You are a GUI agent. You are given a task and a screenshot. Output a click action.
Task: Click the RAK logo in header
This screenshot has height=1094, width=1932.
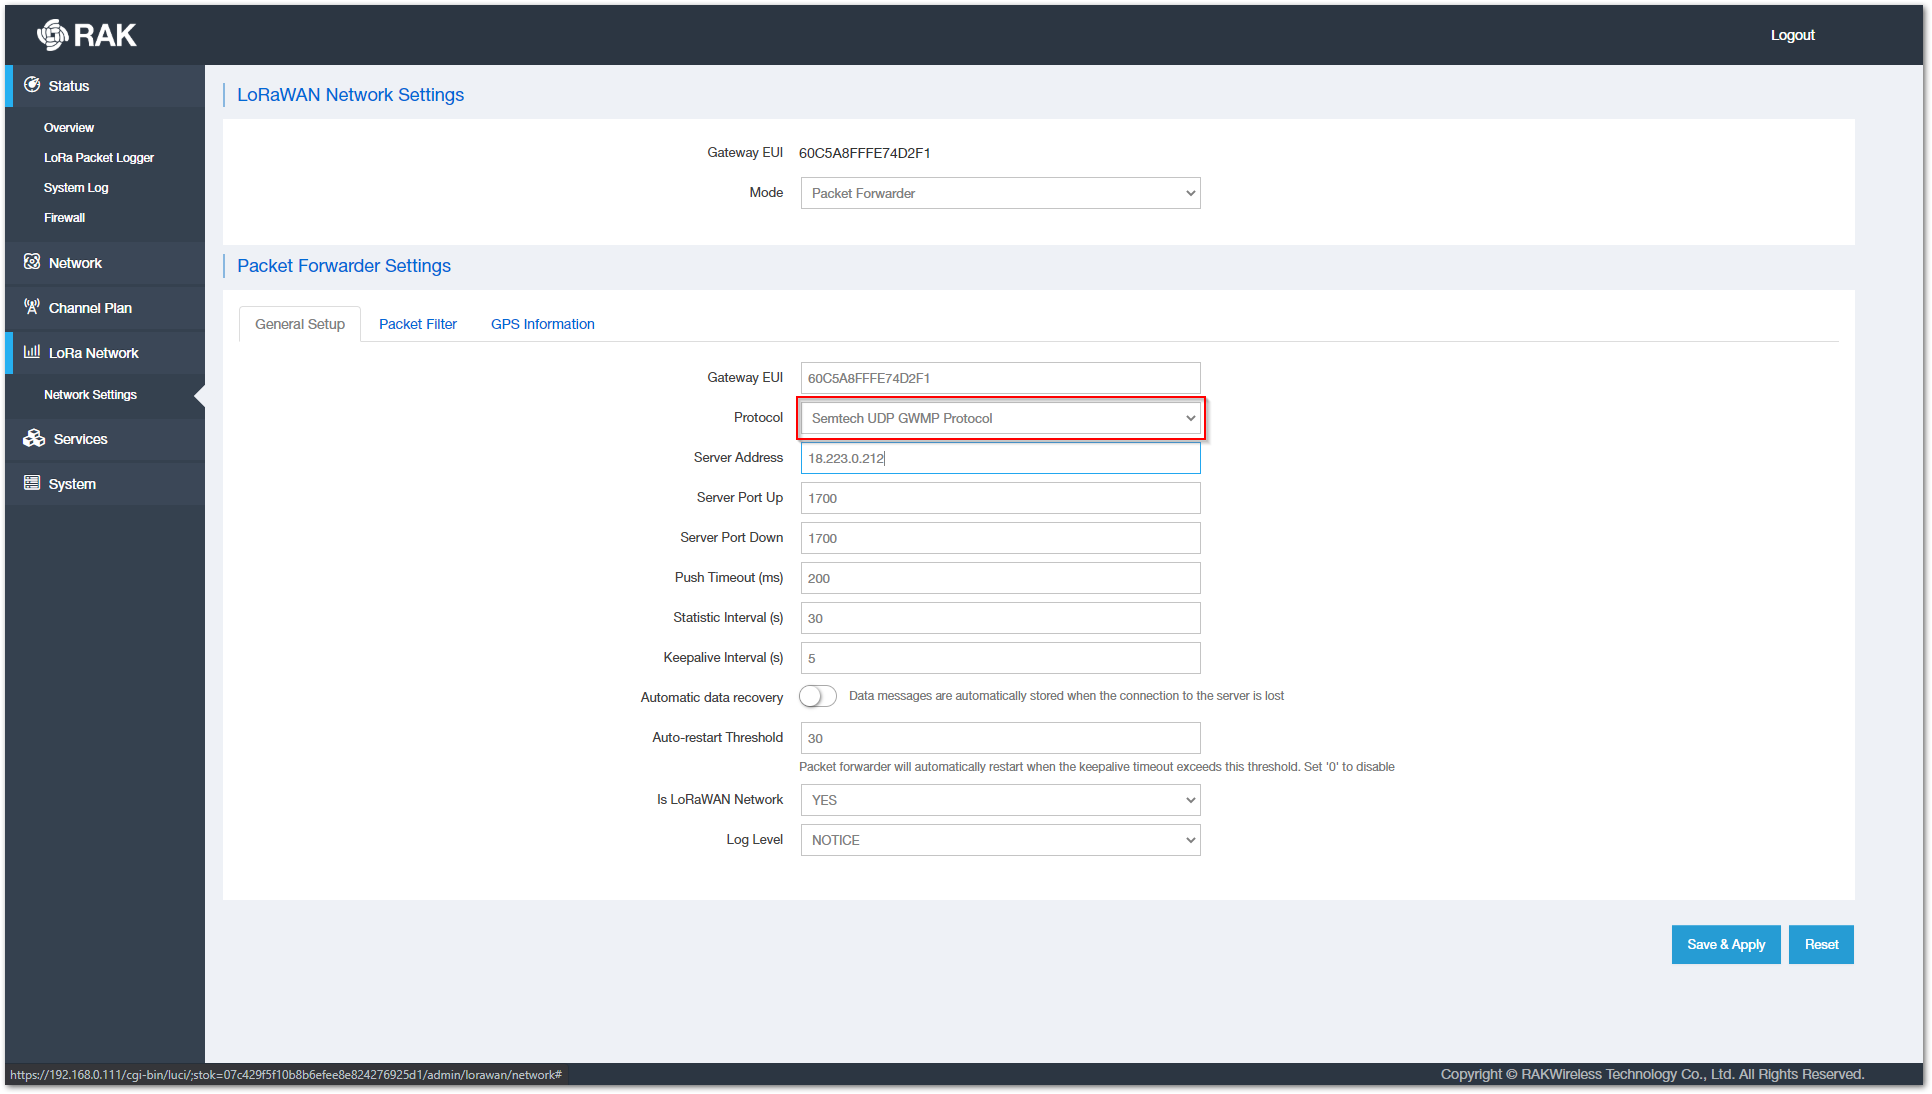pyautogui.click(x=86, y=35)
